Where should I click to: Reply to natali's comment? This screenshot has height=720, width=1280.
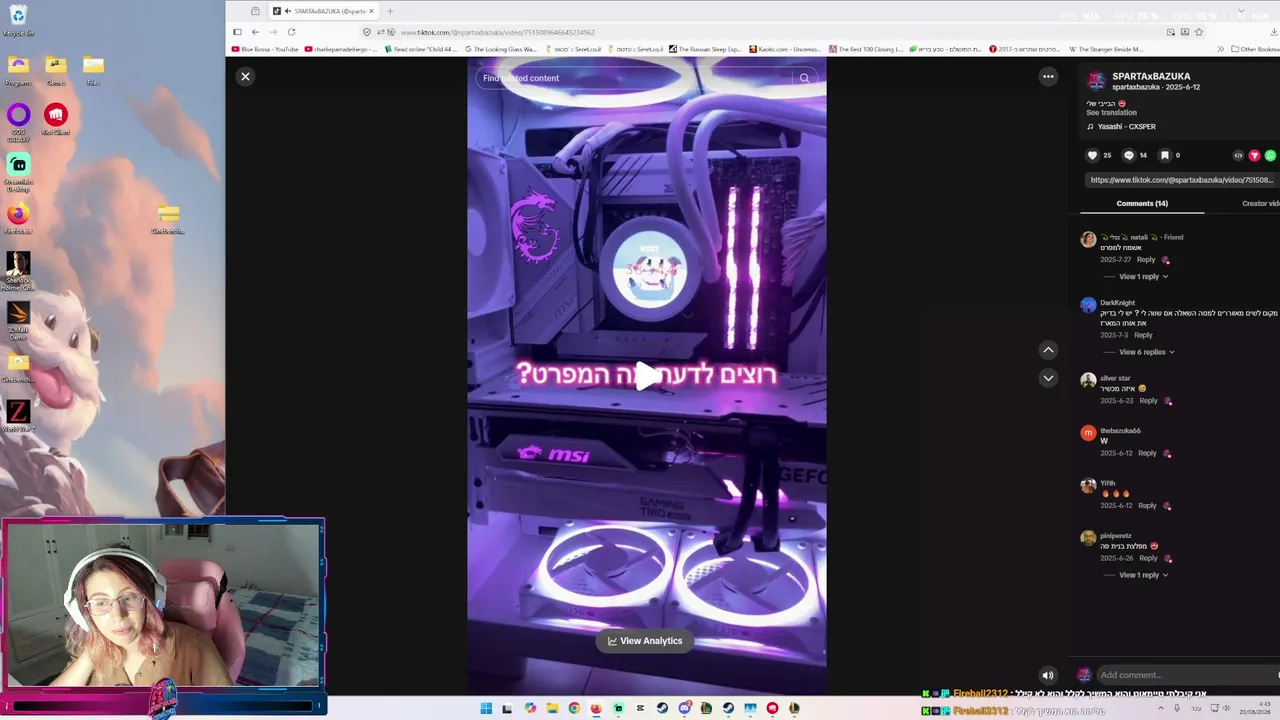[x=1146, y=260]
